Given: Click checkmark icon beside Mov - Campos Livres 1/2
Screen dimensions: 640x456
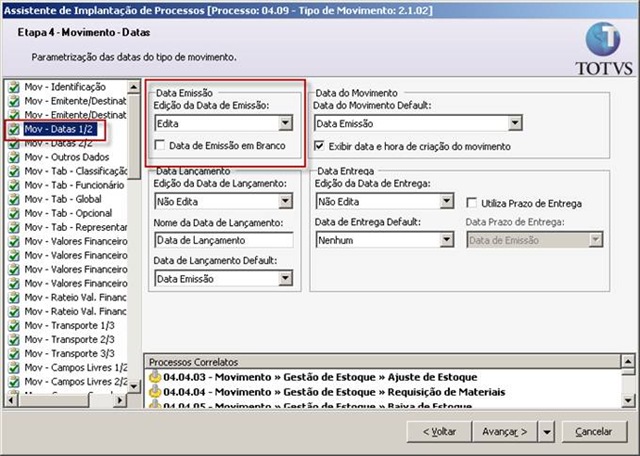Looking at the screenshot, I should pyautogui.click(x=14, y=367).
